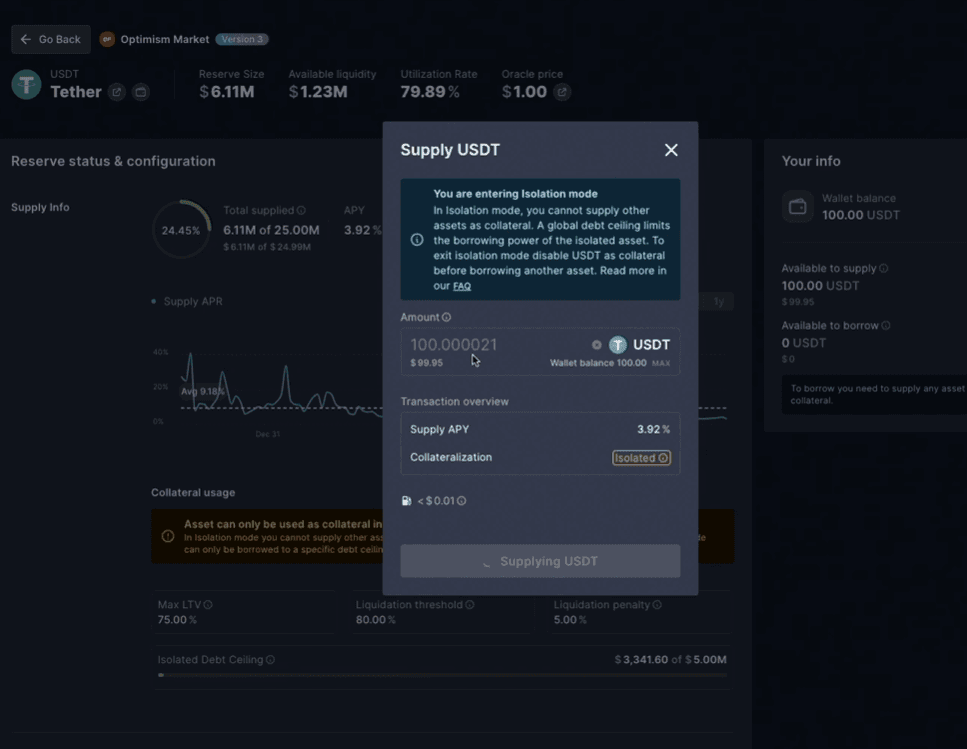This screenshot has height=749, width=967.
Task: Click MAX next to wallet balance
Action: click(x=661, y=363)
